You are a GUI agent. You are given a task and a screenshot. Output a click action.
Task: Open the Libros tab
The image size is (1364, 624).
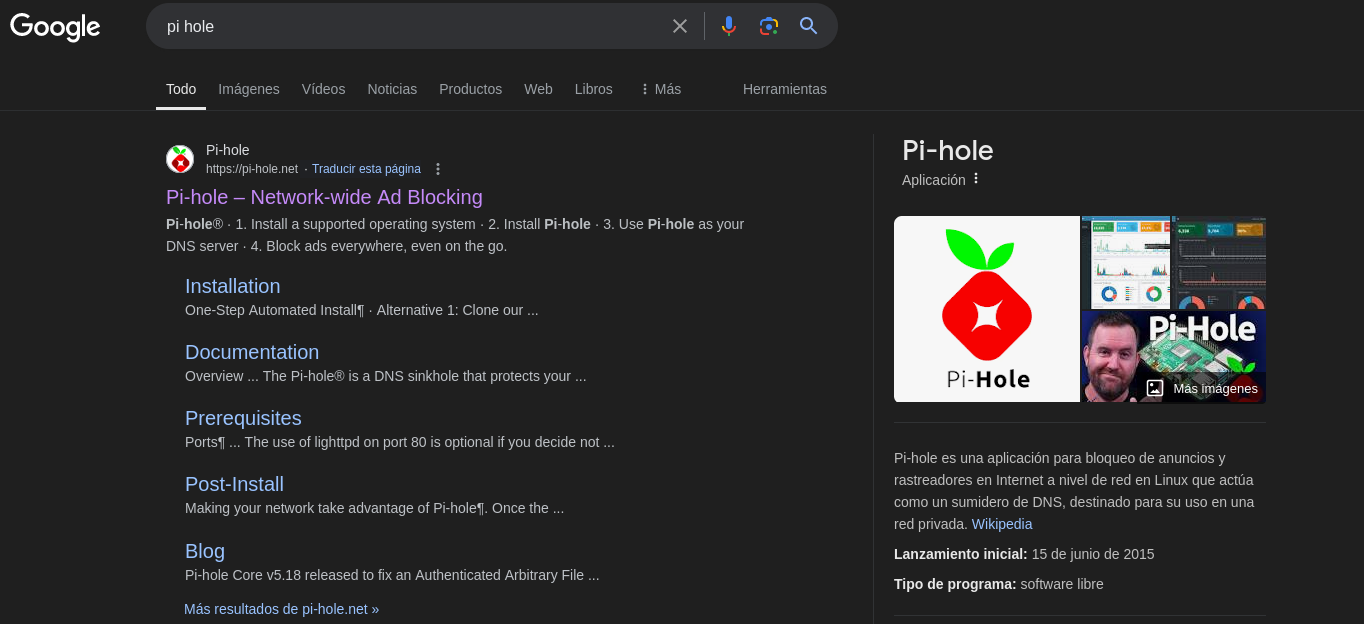[x=594, y=89]
